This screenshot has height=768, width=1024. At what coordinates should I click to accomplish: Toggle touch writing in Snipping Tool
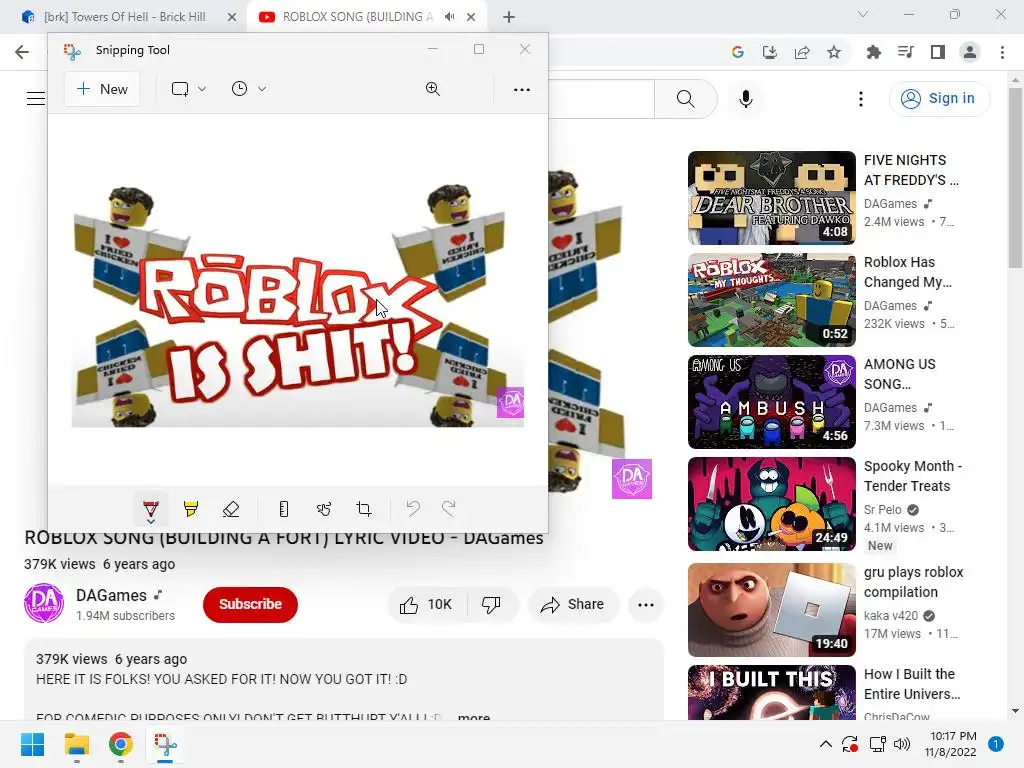[324, 509]
